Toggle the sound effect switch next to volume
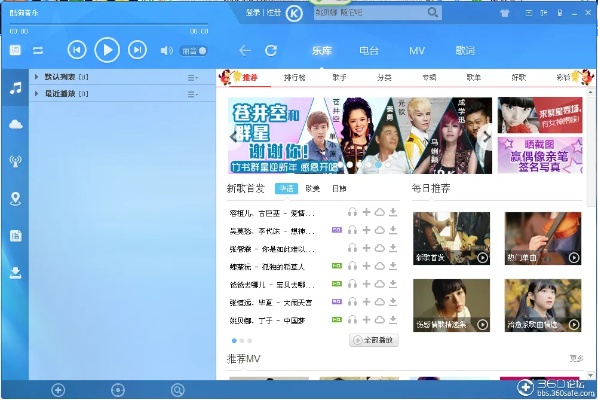 [193, 51]
